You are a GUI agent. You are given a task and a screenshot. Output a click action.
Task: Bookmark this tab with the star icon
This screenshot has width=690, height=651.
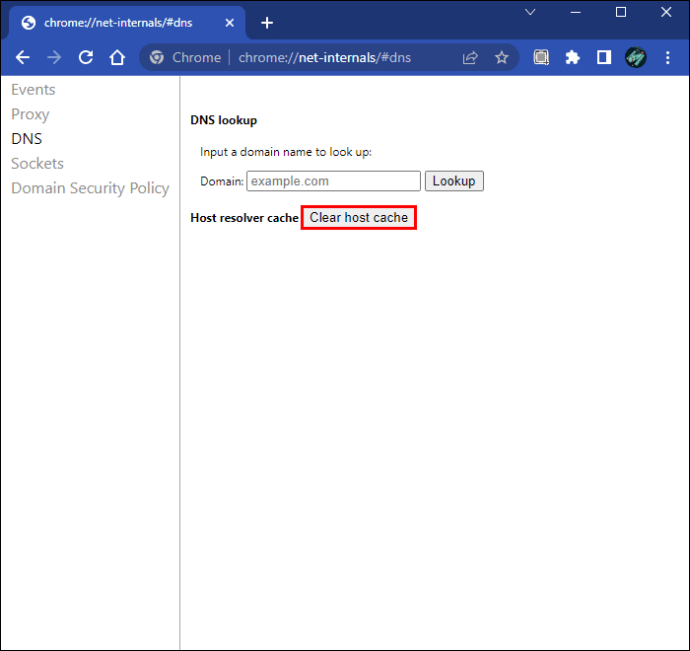click(x=501, y=58)
